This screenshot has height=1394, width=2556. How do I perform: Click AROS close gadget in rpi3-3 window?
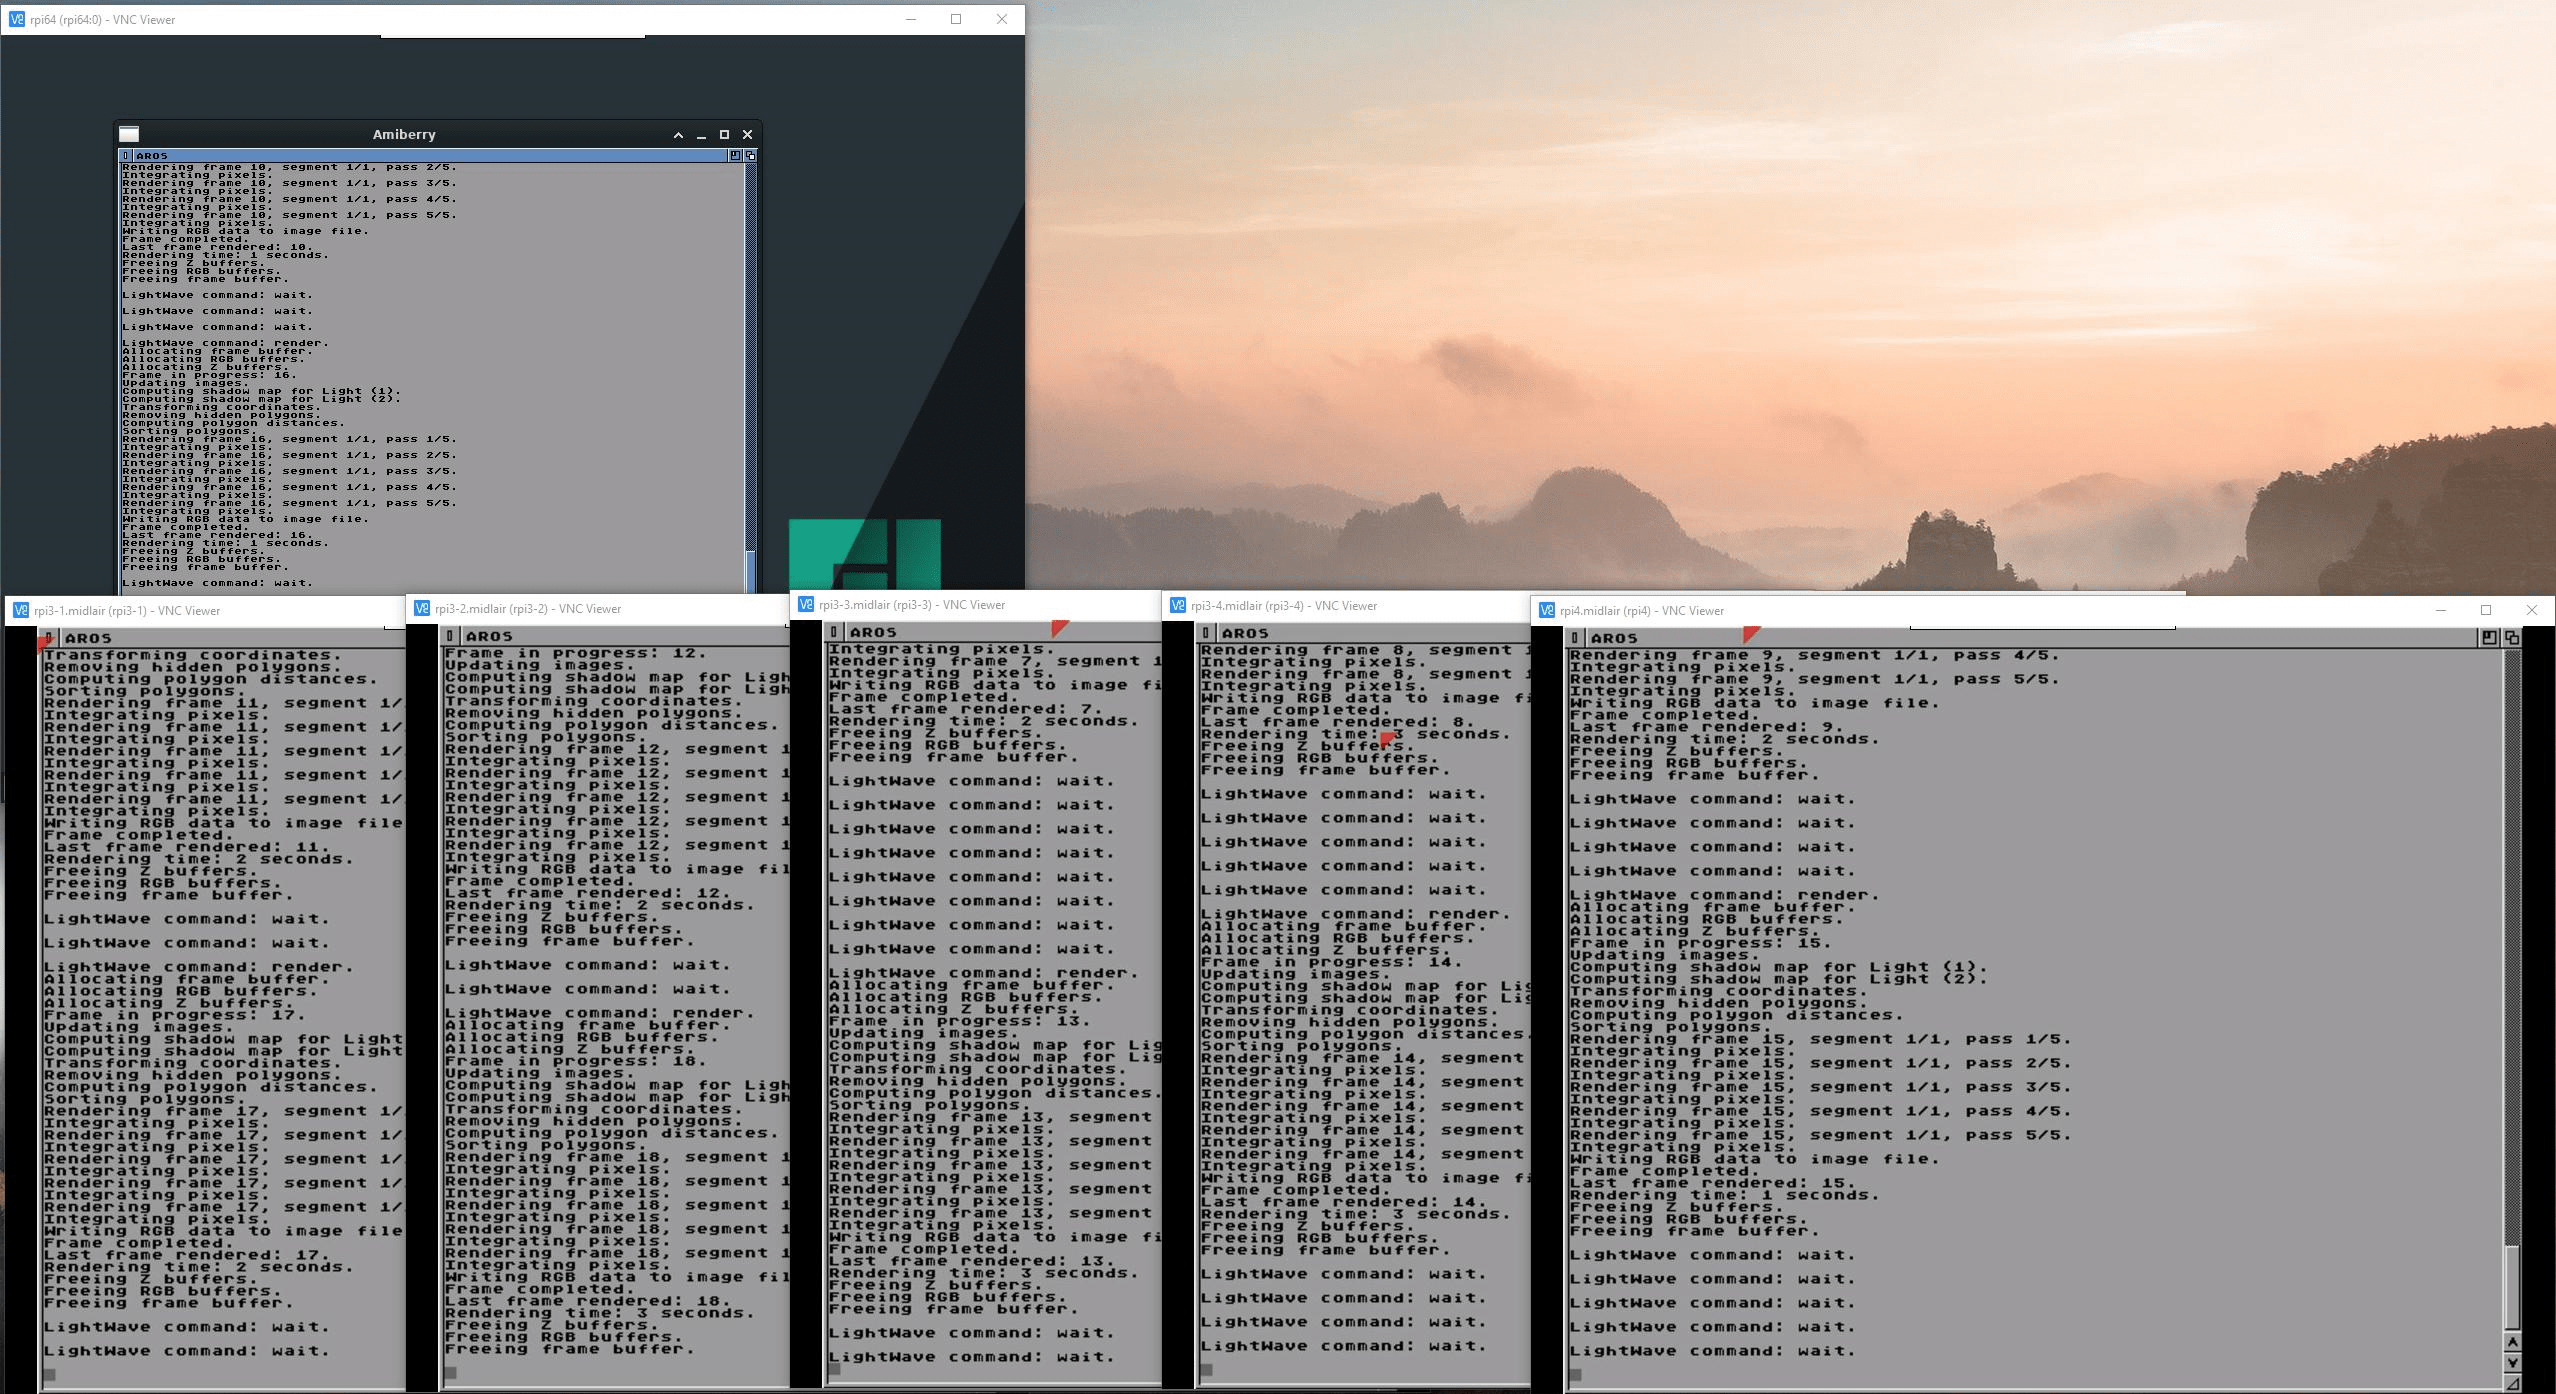tap(833, 632)
